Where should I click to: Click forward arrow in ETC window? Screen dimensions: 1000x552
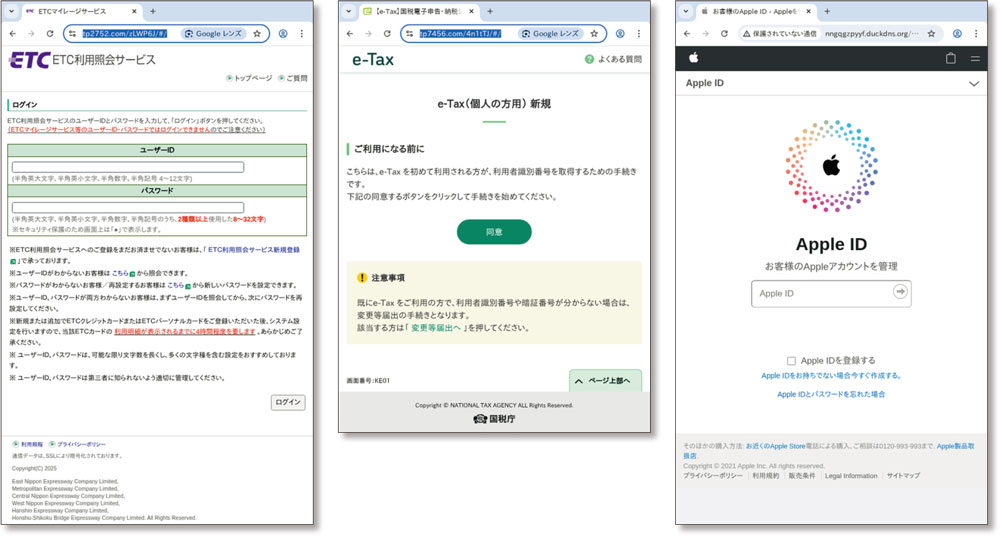tap(31, 34)
